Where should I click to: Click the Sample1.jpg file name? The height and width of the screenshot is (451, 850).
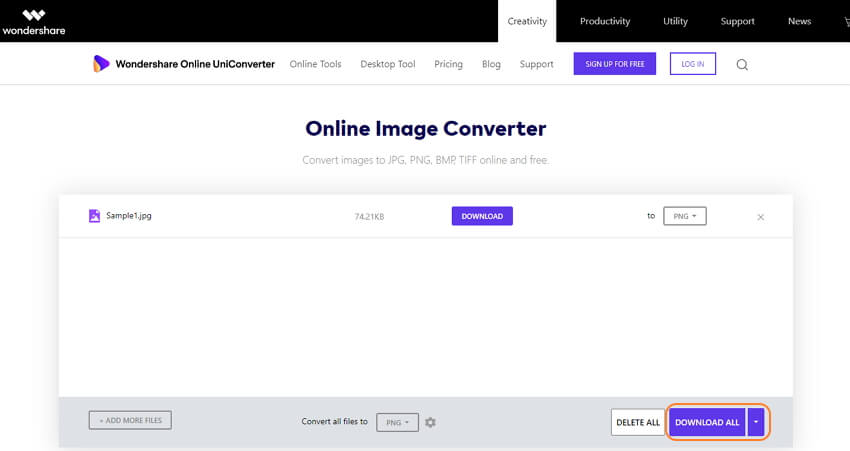[x=129, y=216]
